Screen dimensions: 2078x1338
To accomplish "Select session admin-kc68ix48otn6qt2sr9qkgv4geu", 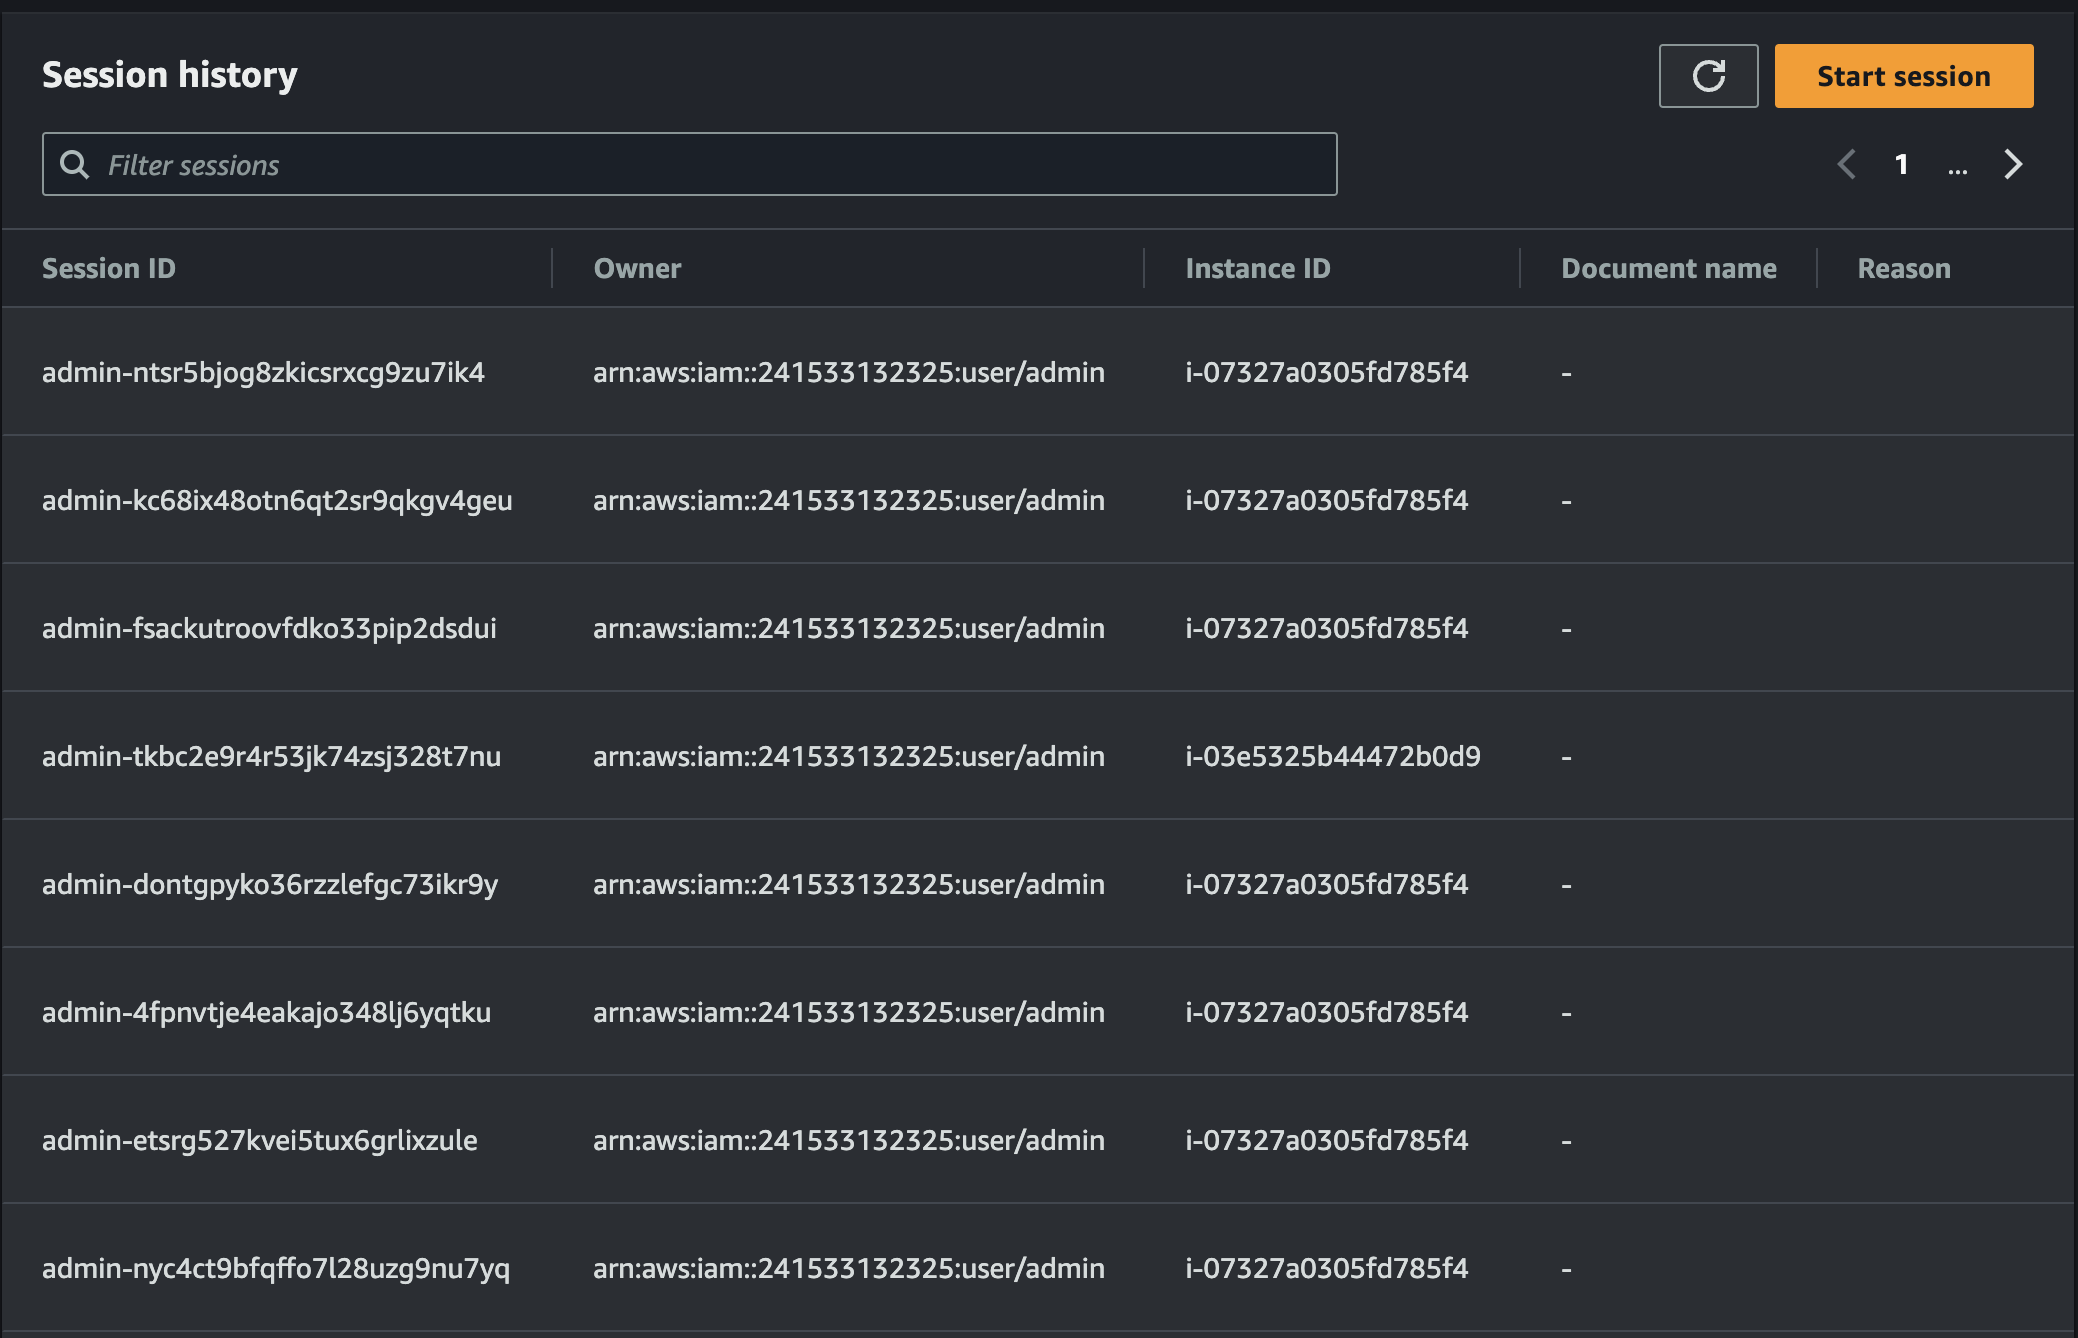I will 277,500.
